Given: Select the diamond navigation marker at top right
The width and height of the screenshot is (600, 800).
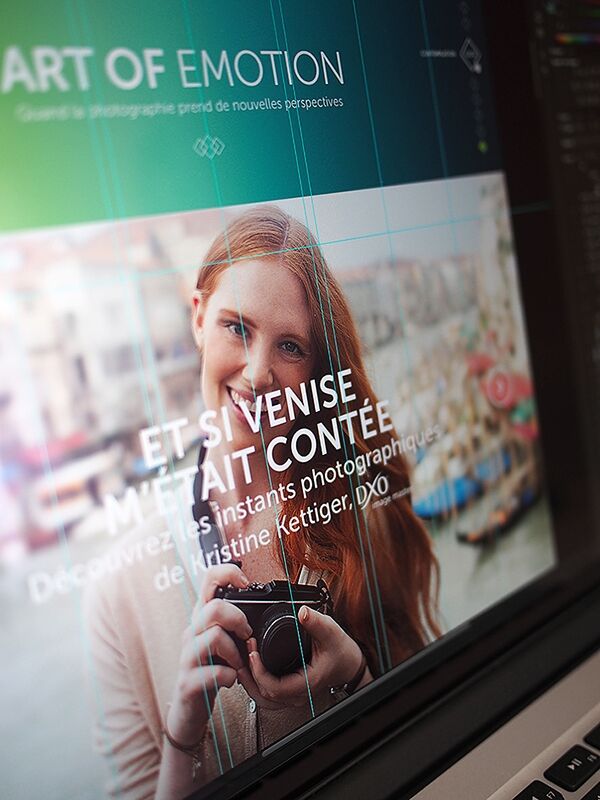Looking at the screenshot, I should click(x=470, y=54).
